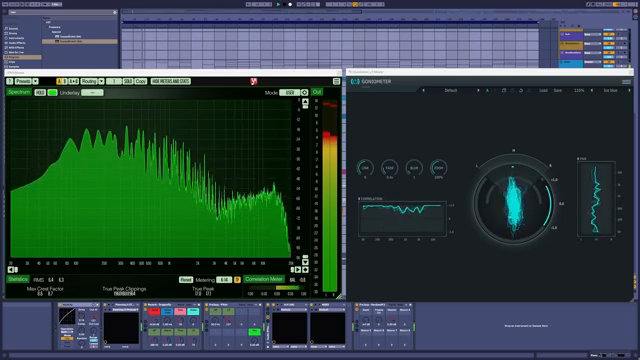Go to next Goniometer preset arrow
The width and height of the screenshot is (640, 360).
[478, 90]
